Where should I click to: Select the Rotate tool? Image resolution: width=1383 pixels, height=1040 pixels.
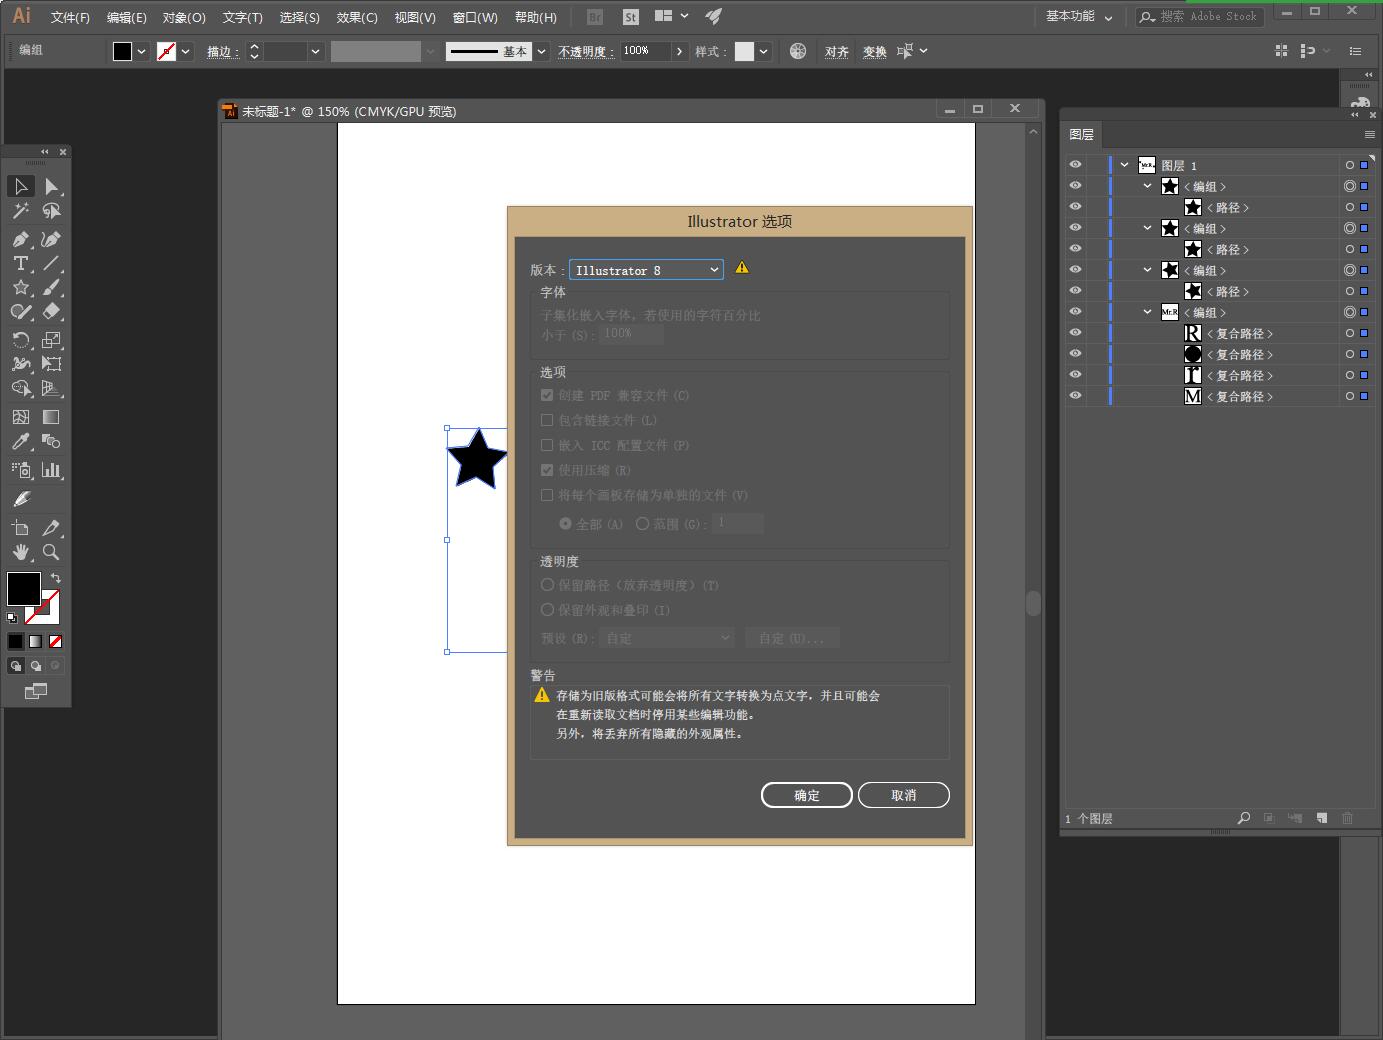[21, 341]
